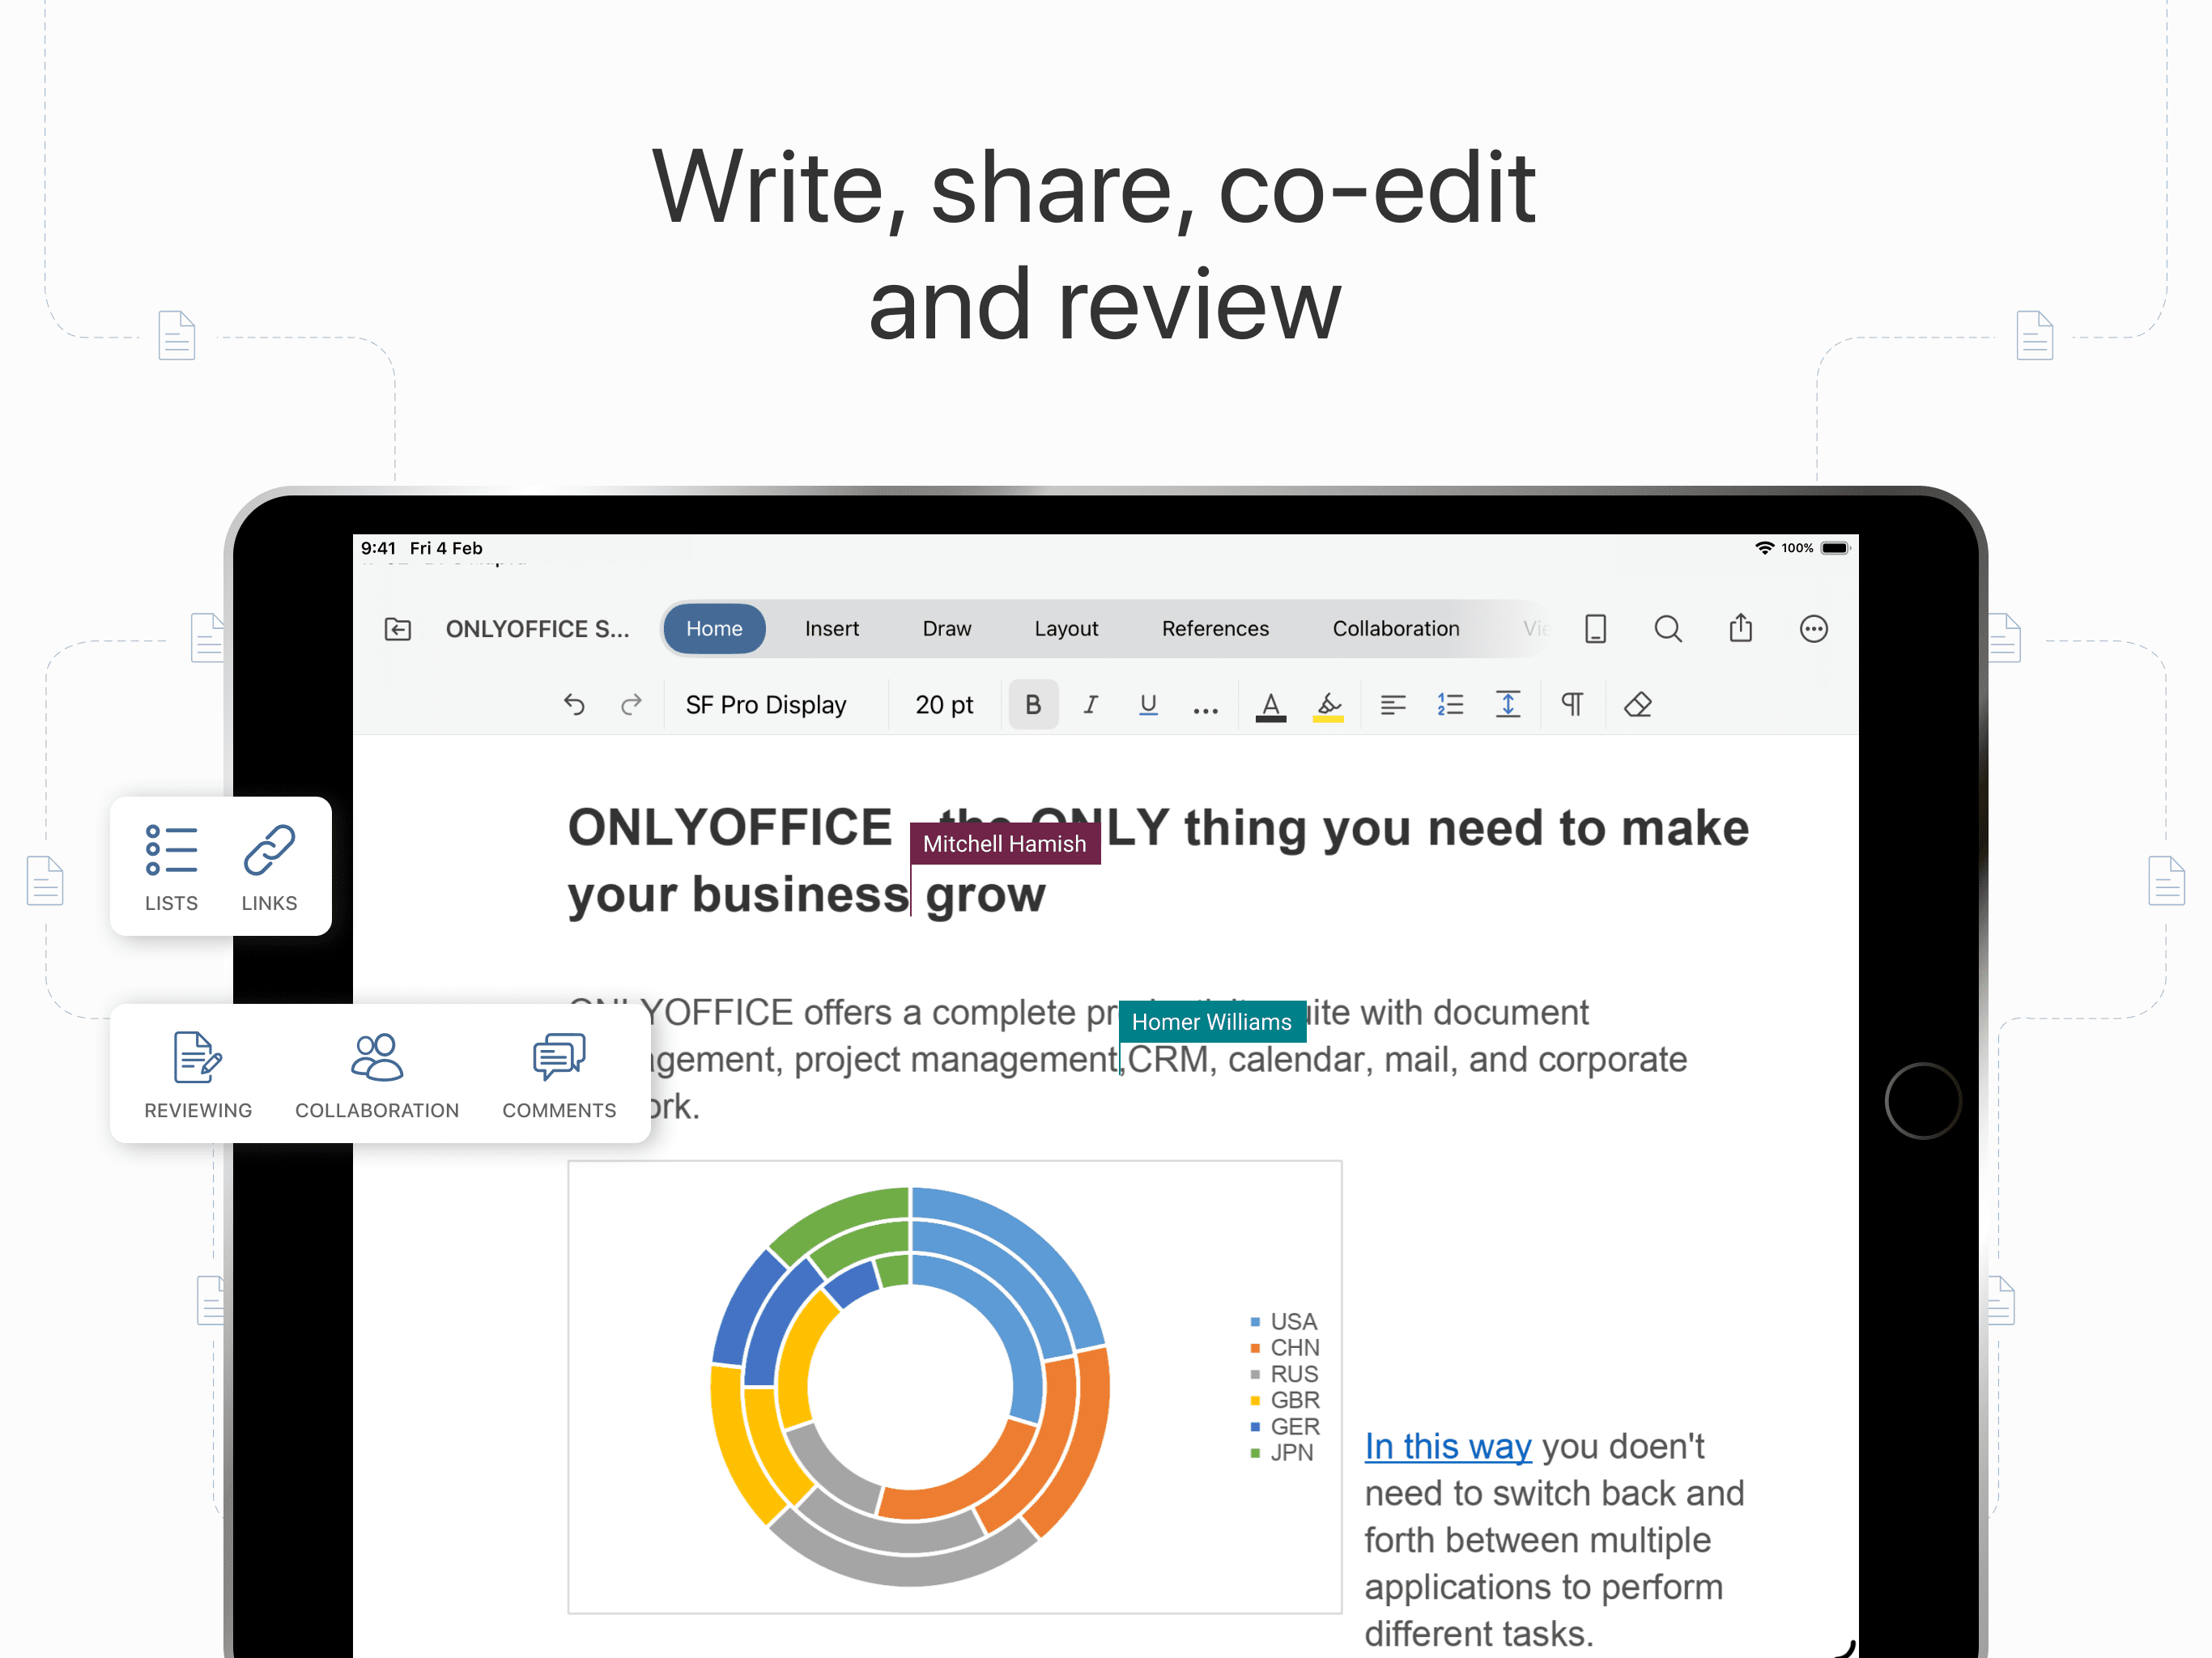Image resolution: width=2212 pixels, height=1658 pixels.
Task: Click the Undo arrow icon
Action: coord(575,704)
